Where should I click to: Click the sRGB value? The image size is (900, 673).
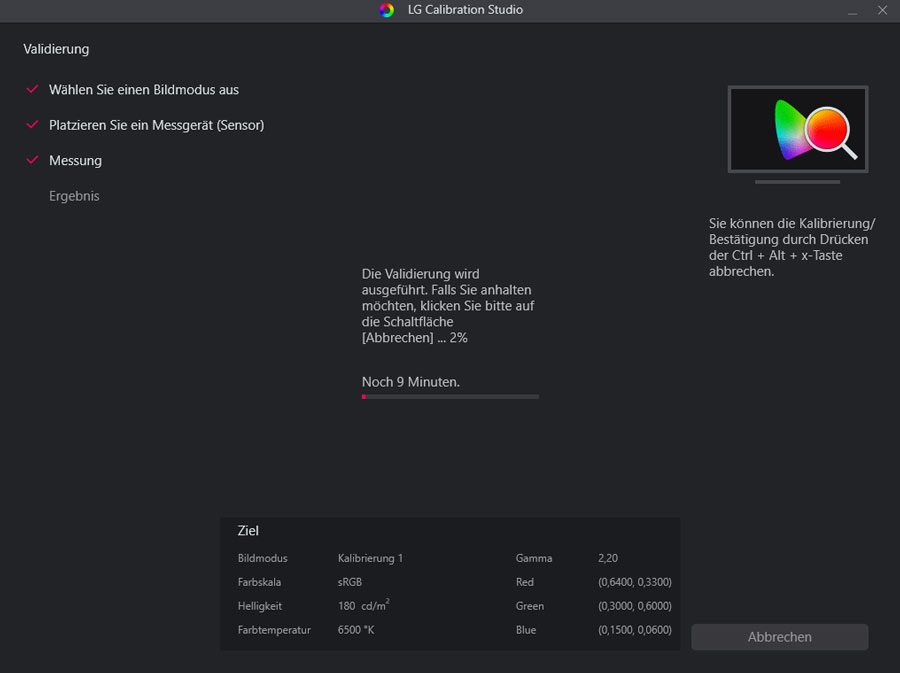pos(350,582)
